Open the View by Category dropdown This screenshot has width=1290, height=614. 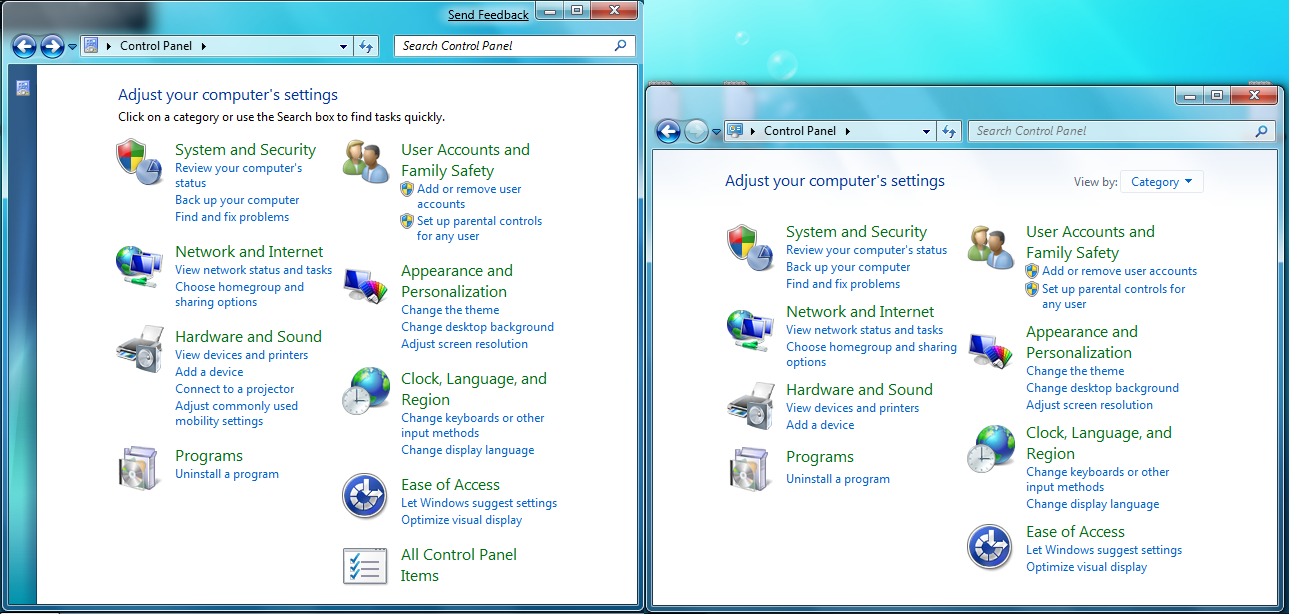(1161, 181)
